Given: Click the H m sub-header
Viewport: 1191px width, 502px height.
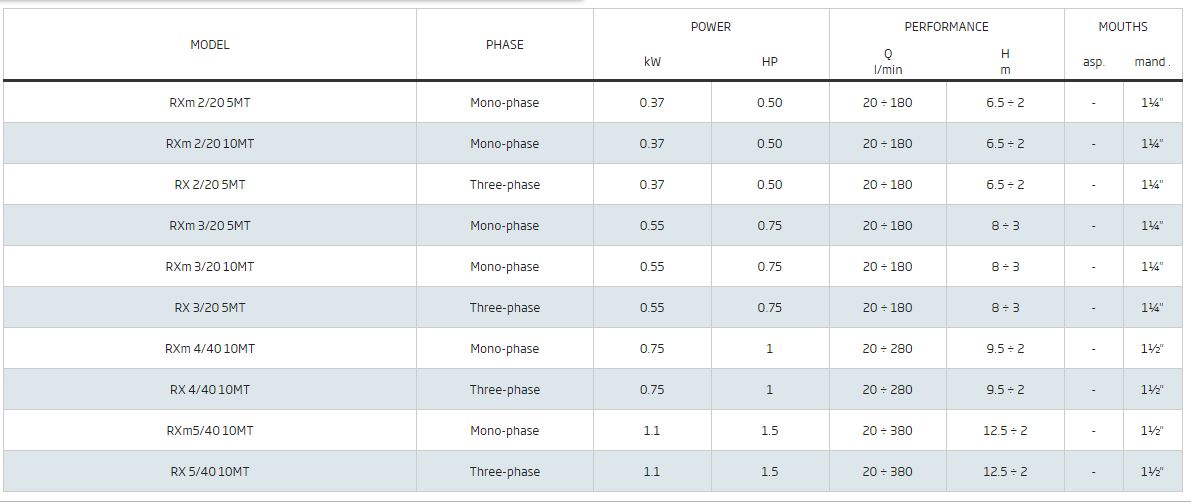Looking at the screenshot, I should [1005, 62].
